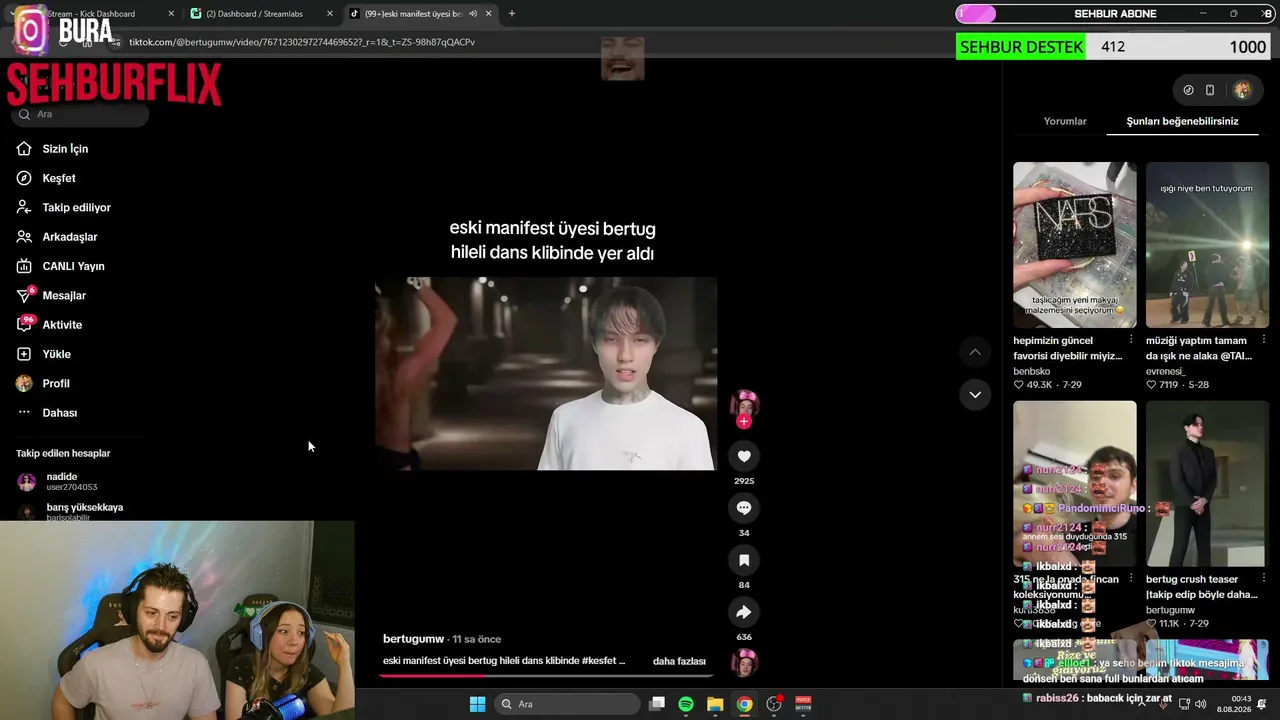This screenshot has width=1280, height=720.
Task: Open the spinning sound disc for the video
Action: click(744, 662)
